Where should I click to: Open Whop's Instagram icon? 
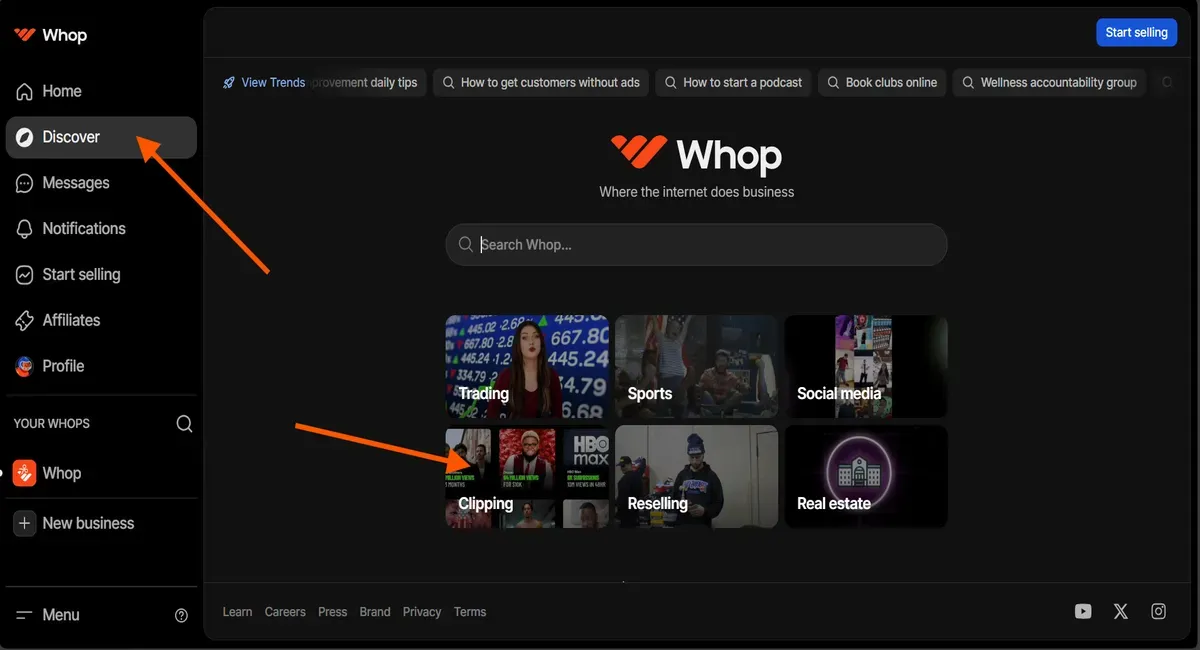pyautogui.click(x=1158, y=610)
